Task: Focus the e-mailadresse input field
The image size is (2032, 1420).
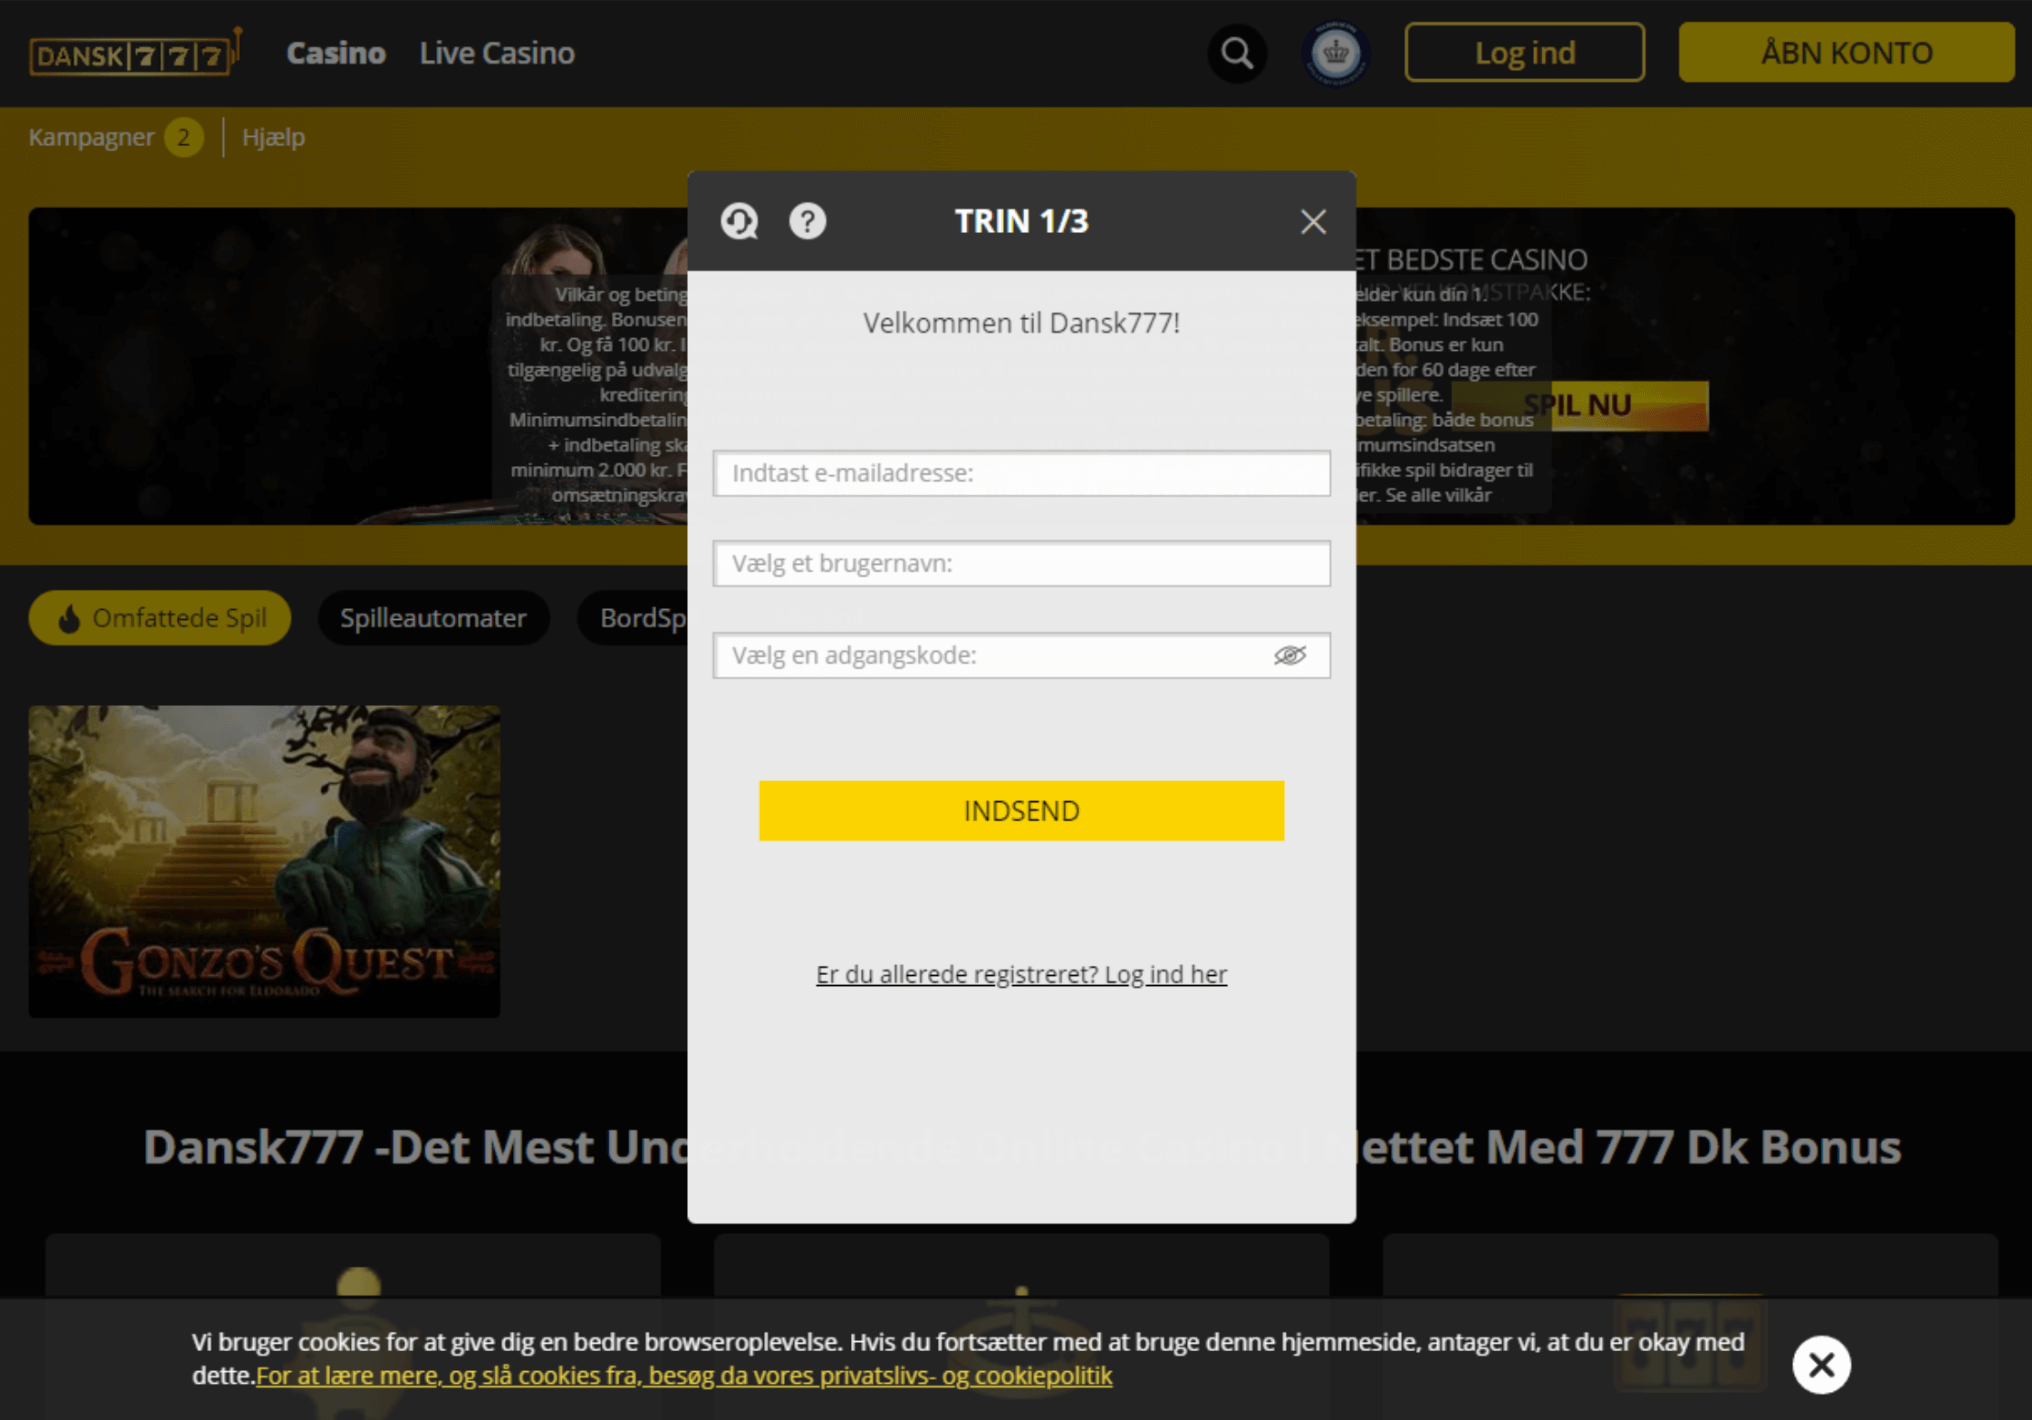Action: [1021, 473]
